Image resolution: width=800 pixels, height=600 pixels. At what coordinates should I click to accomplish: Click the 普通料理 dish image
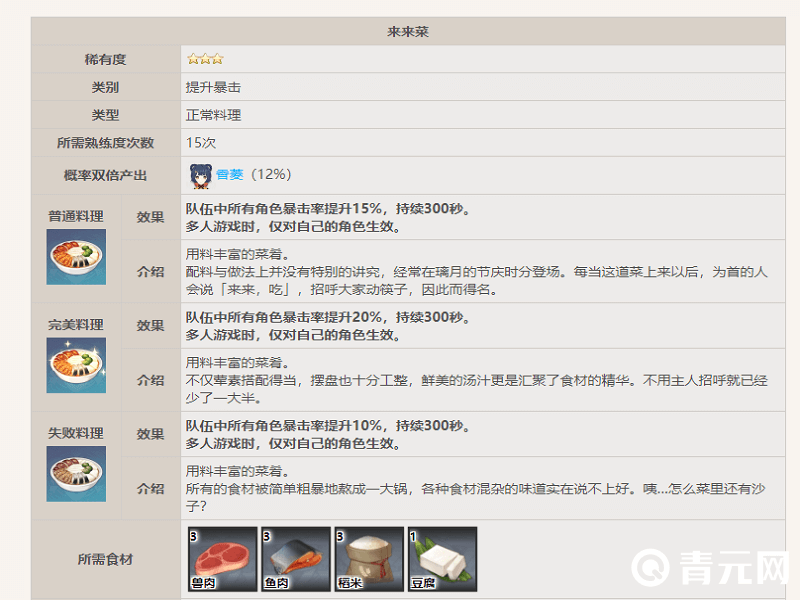pyautogui.click(x=77, y=257)
